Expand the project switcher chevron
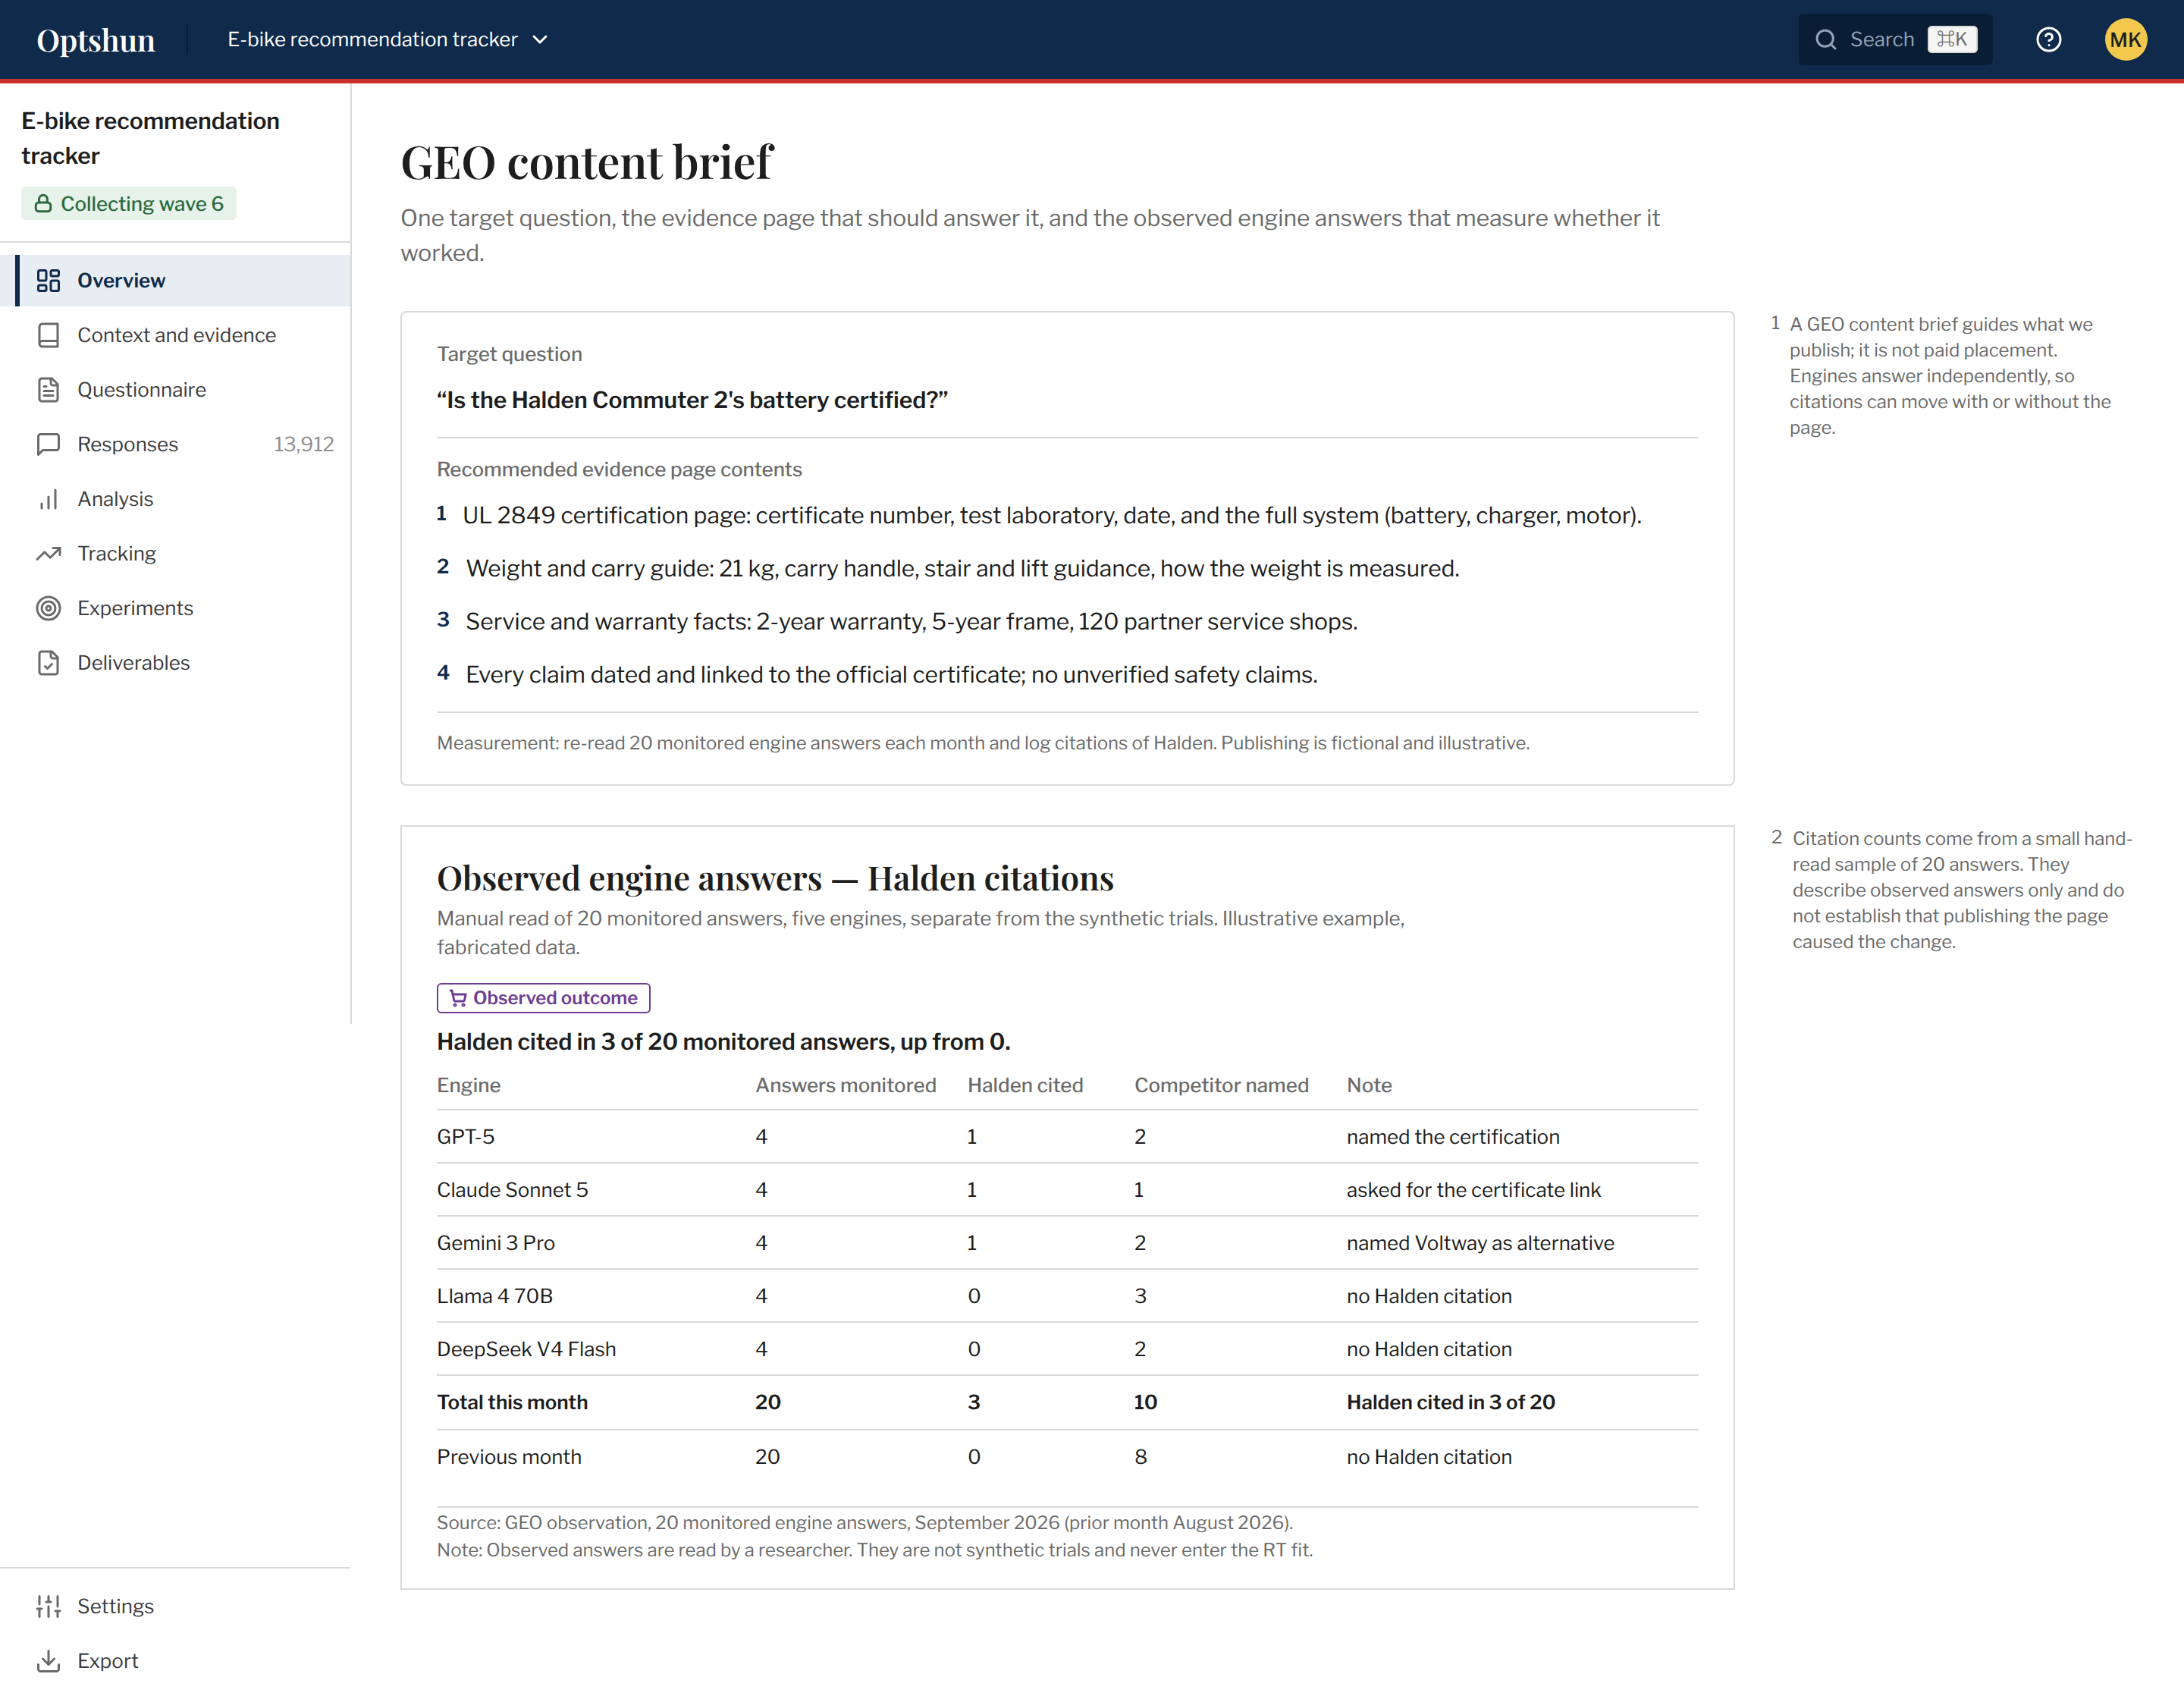The height and width of the screenshot is (1699, 2184). click(540, 39)
